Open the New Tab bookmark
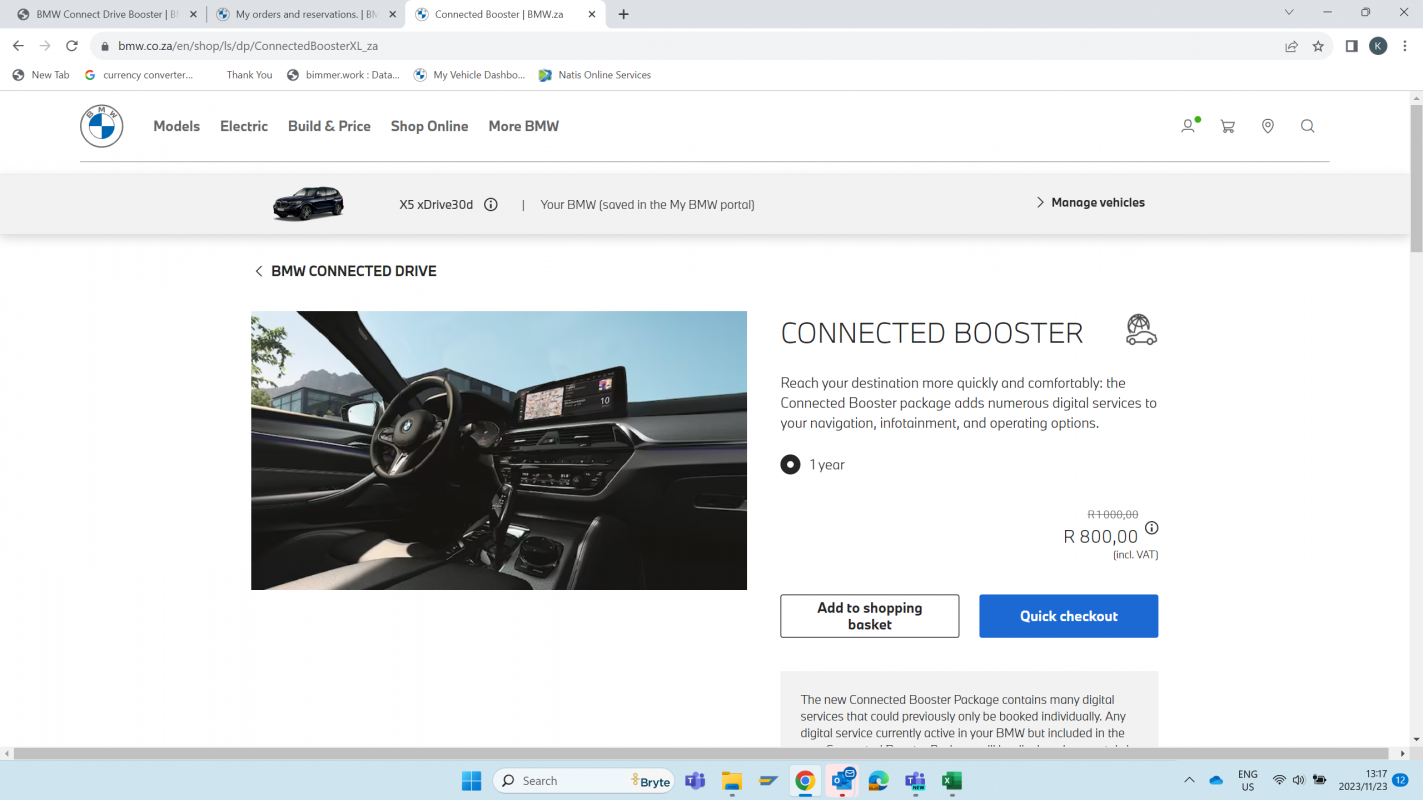This screenshot has height=800, width=1423. pyautogui.click(x=41, y=75)
